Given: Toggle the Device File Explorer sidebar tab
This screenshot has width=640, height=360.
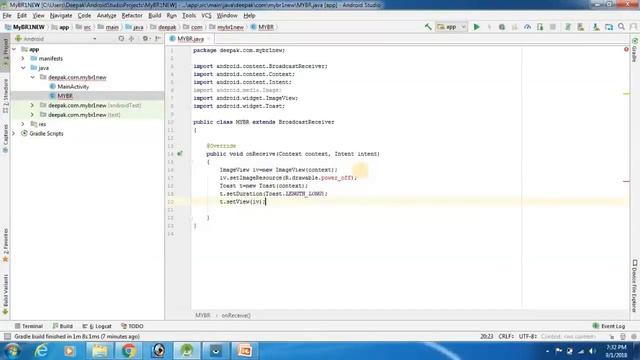Looking at the screenshot, I should pyautogui.click(x=635, y=286).
